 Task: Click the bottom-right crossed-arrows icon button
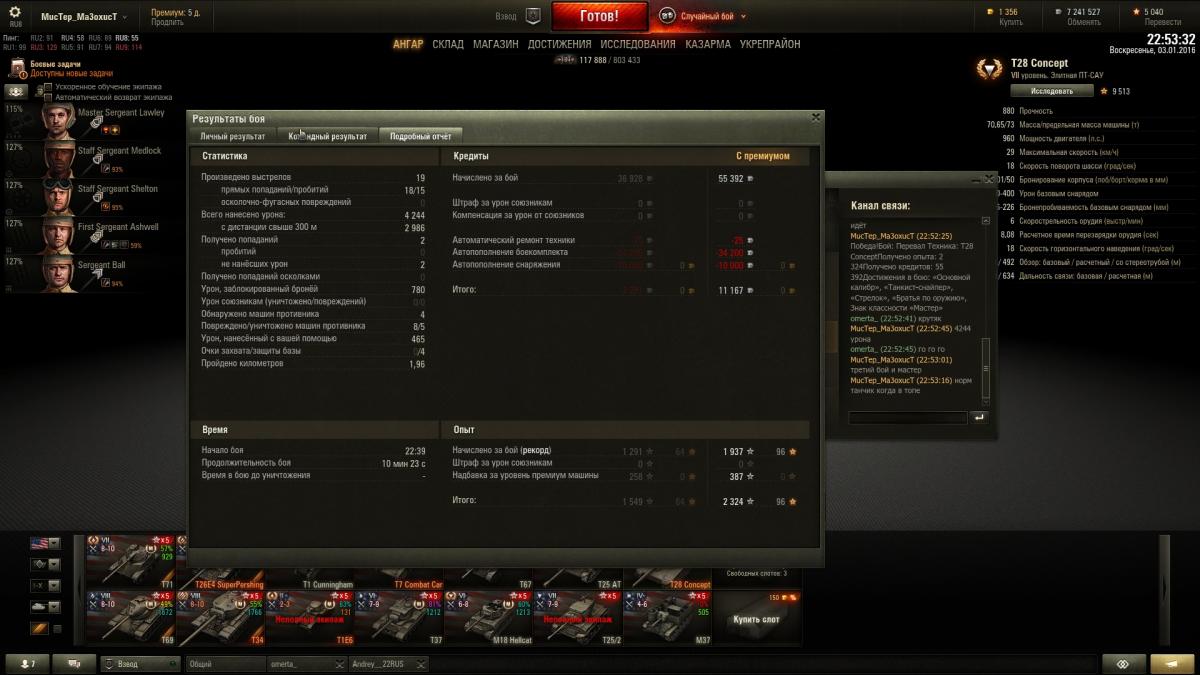(x=1123, y=664)
